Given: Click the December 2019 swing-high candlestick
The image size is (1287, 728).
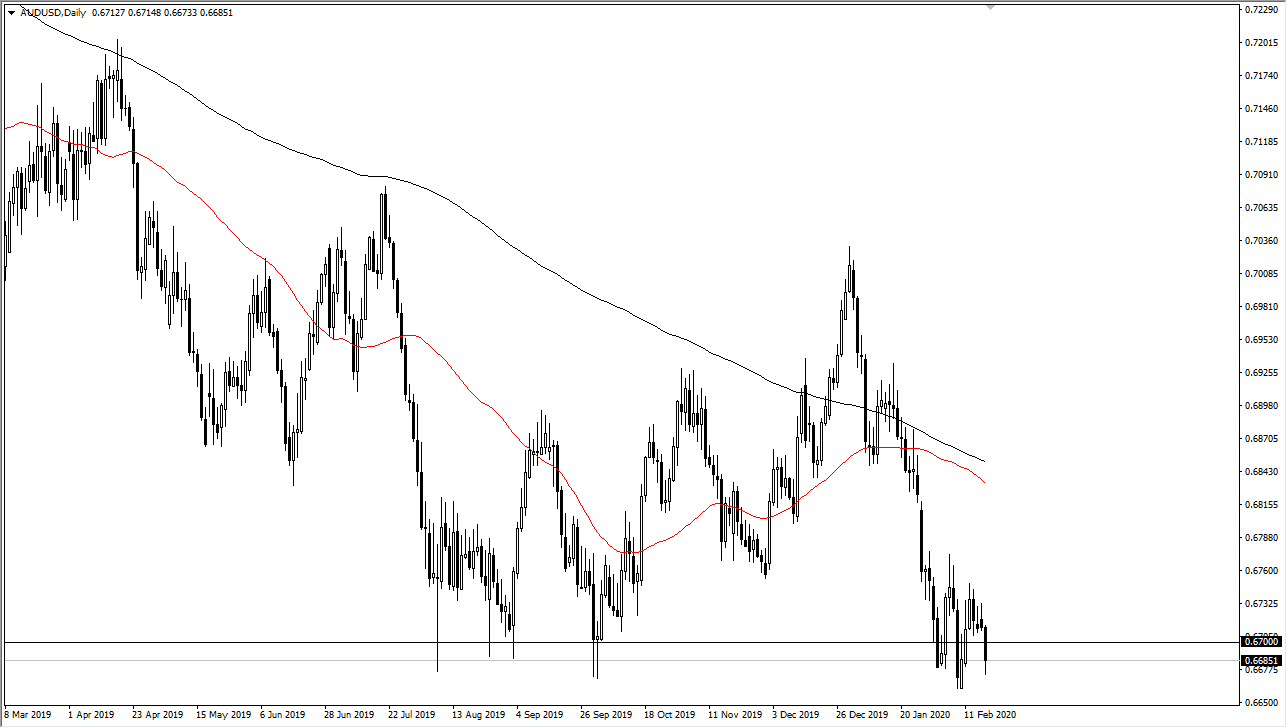Looking at the screenshot, I should (850, 280).
